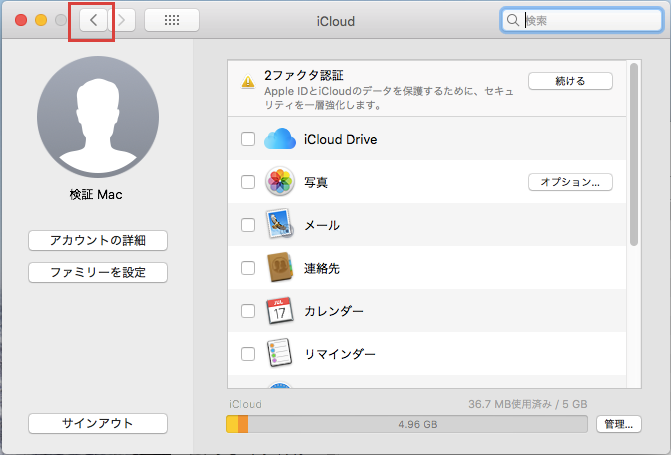Click the 連絡先 label text

click(x=322, y=268)
